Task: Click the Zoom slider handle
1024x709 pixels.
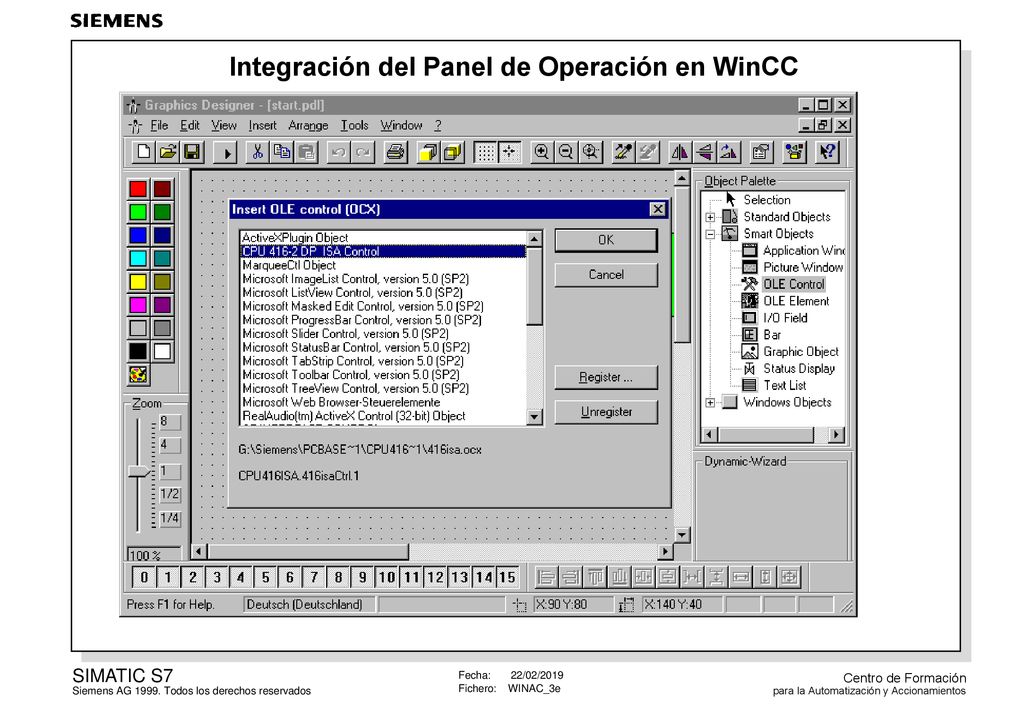Action: pyautogui.click(x=139, y=471)
